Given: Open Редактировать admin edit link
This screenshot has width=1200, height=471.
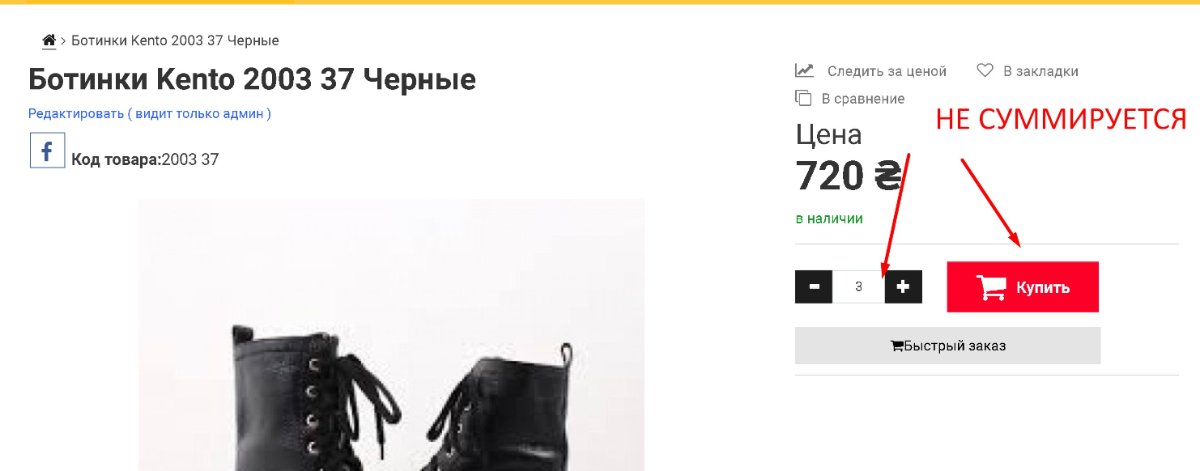Looking at the screenshot, I should click(149, 114).
